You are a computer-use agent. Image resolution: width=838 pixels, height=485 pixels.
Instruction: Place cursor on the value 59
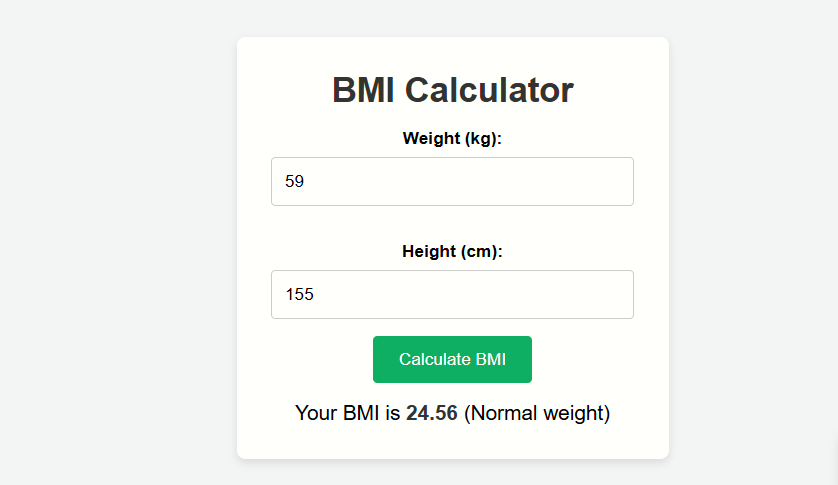coord(294,182)
